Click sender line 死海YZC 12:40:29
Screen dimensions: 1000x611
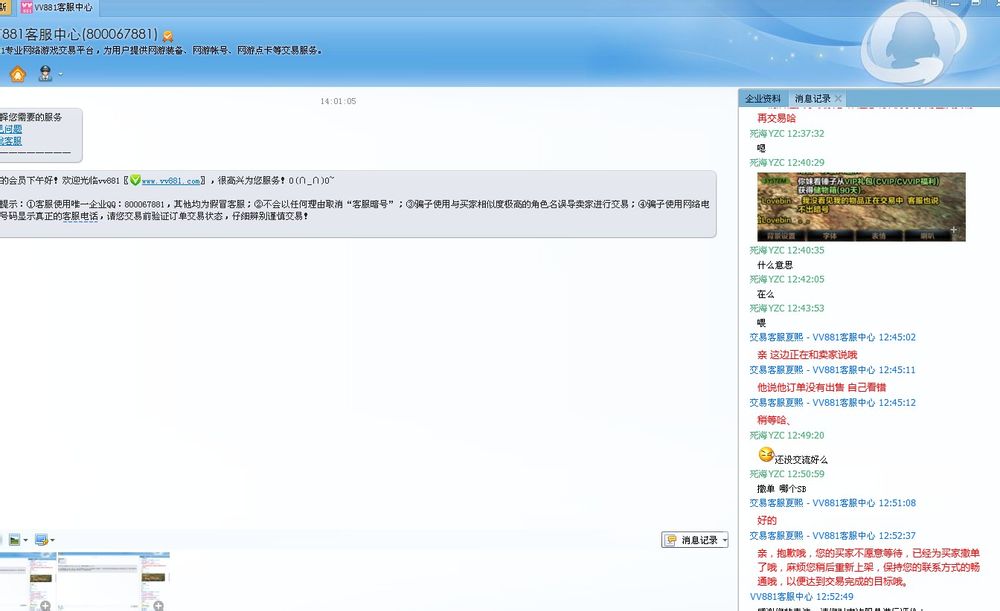click(x=786, y=163)
